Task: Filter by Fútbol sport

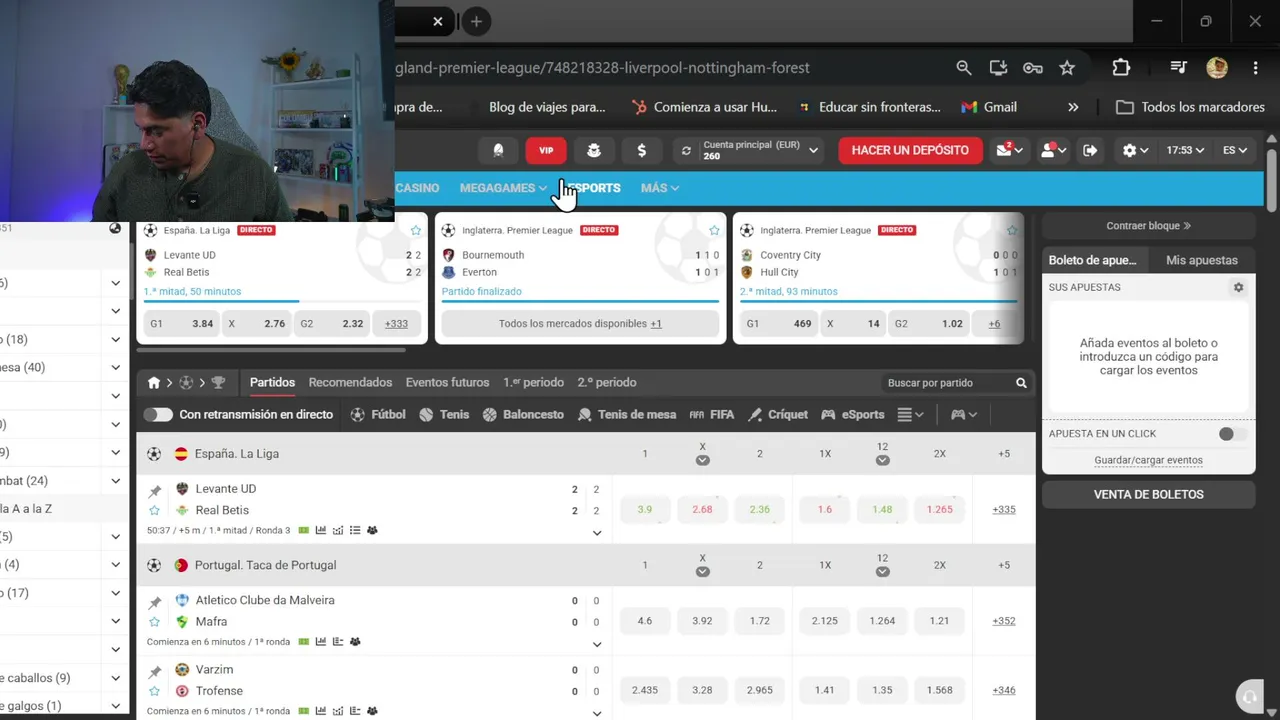Action: click(378, 414)
